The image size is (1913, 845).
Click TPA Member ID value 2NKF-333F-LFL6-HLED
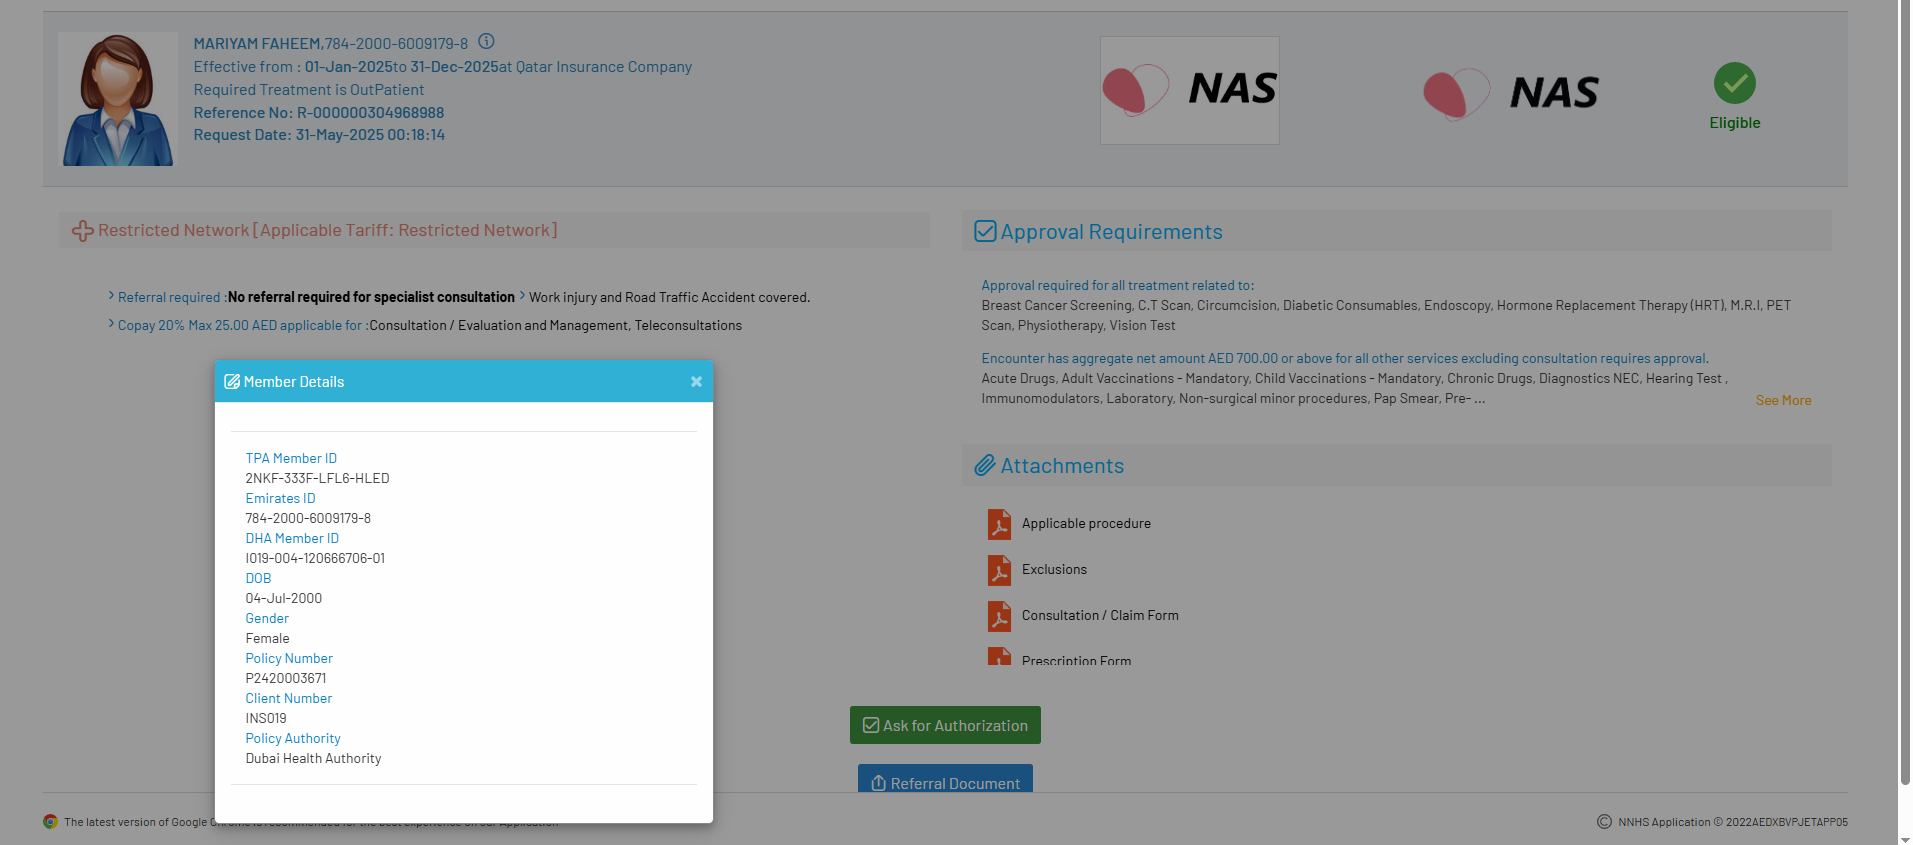click(317, 478)
